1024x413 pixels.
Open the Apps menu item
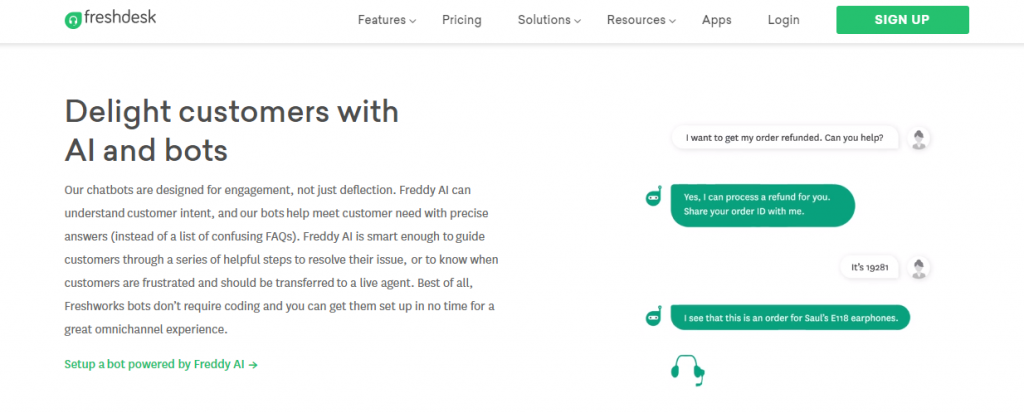716,20
